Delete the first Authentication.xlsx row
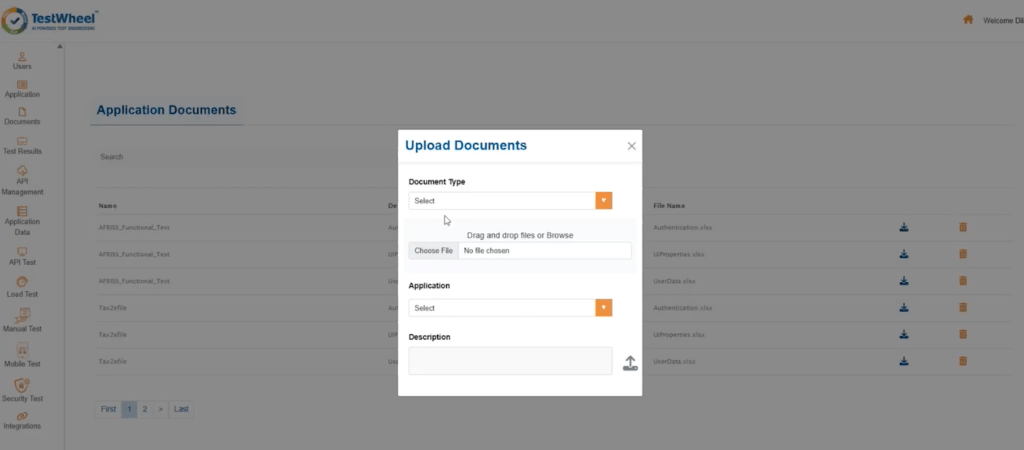Viewport: 1024px width, 450px height. [963, 227]
